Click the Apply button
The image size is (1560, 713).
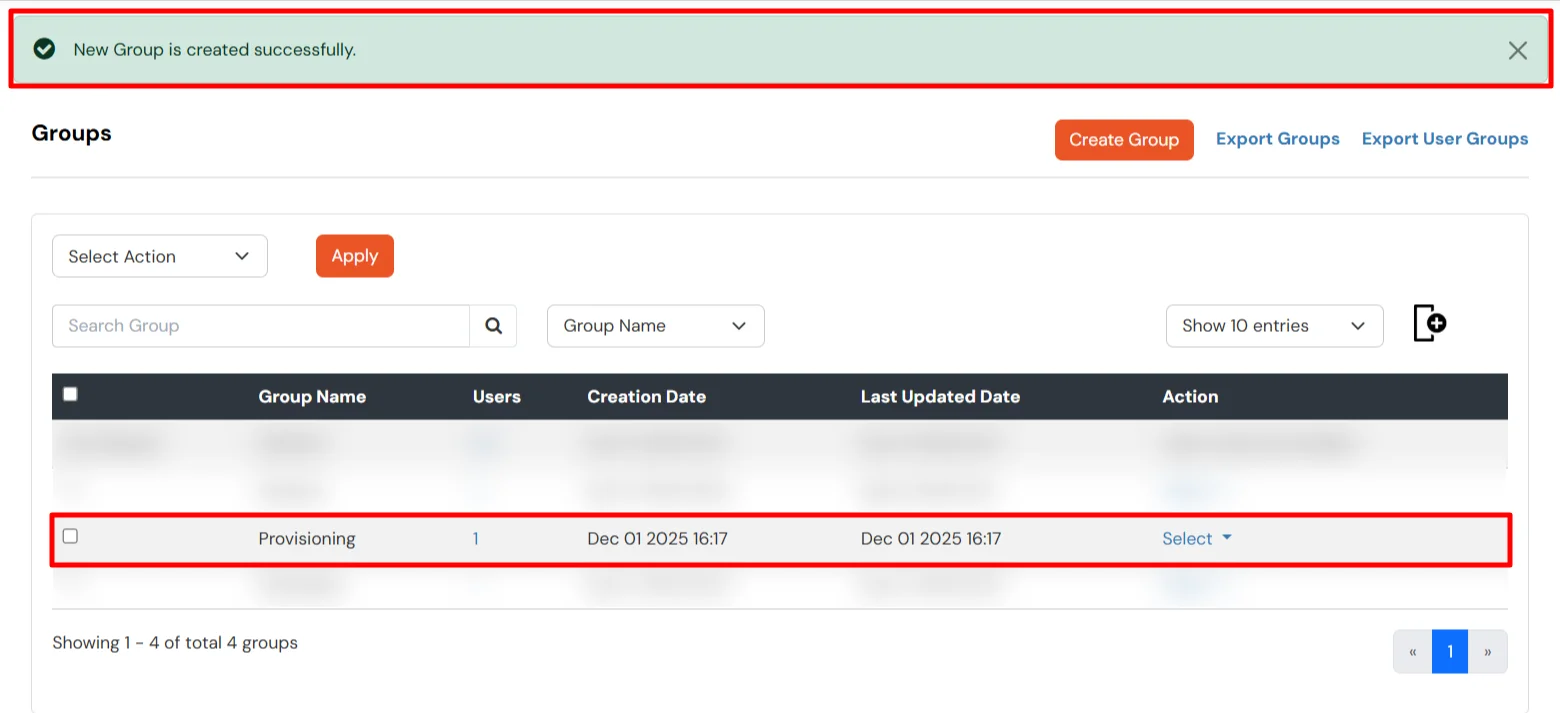(354, 255)
